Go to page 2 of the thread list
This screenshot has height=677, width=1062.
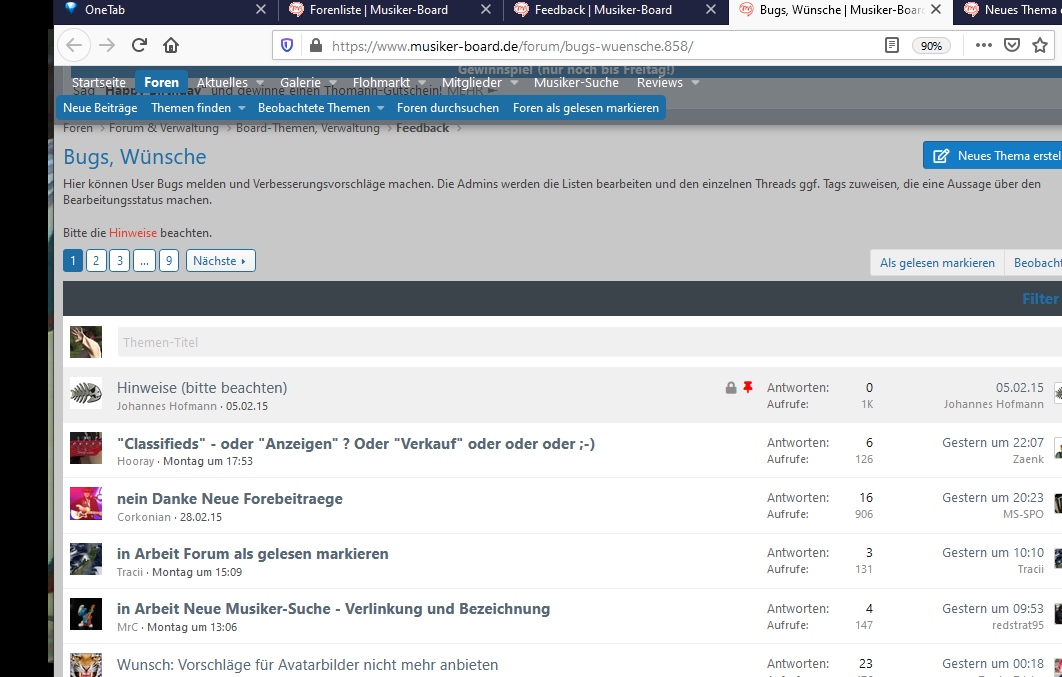[x=96, y=261]
